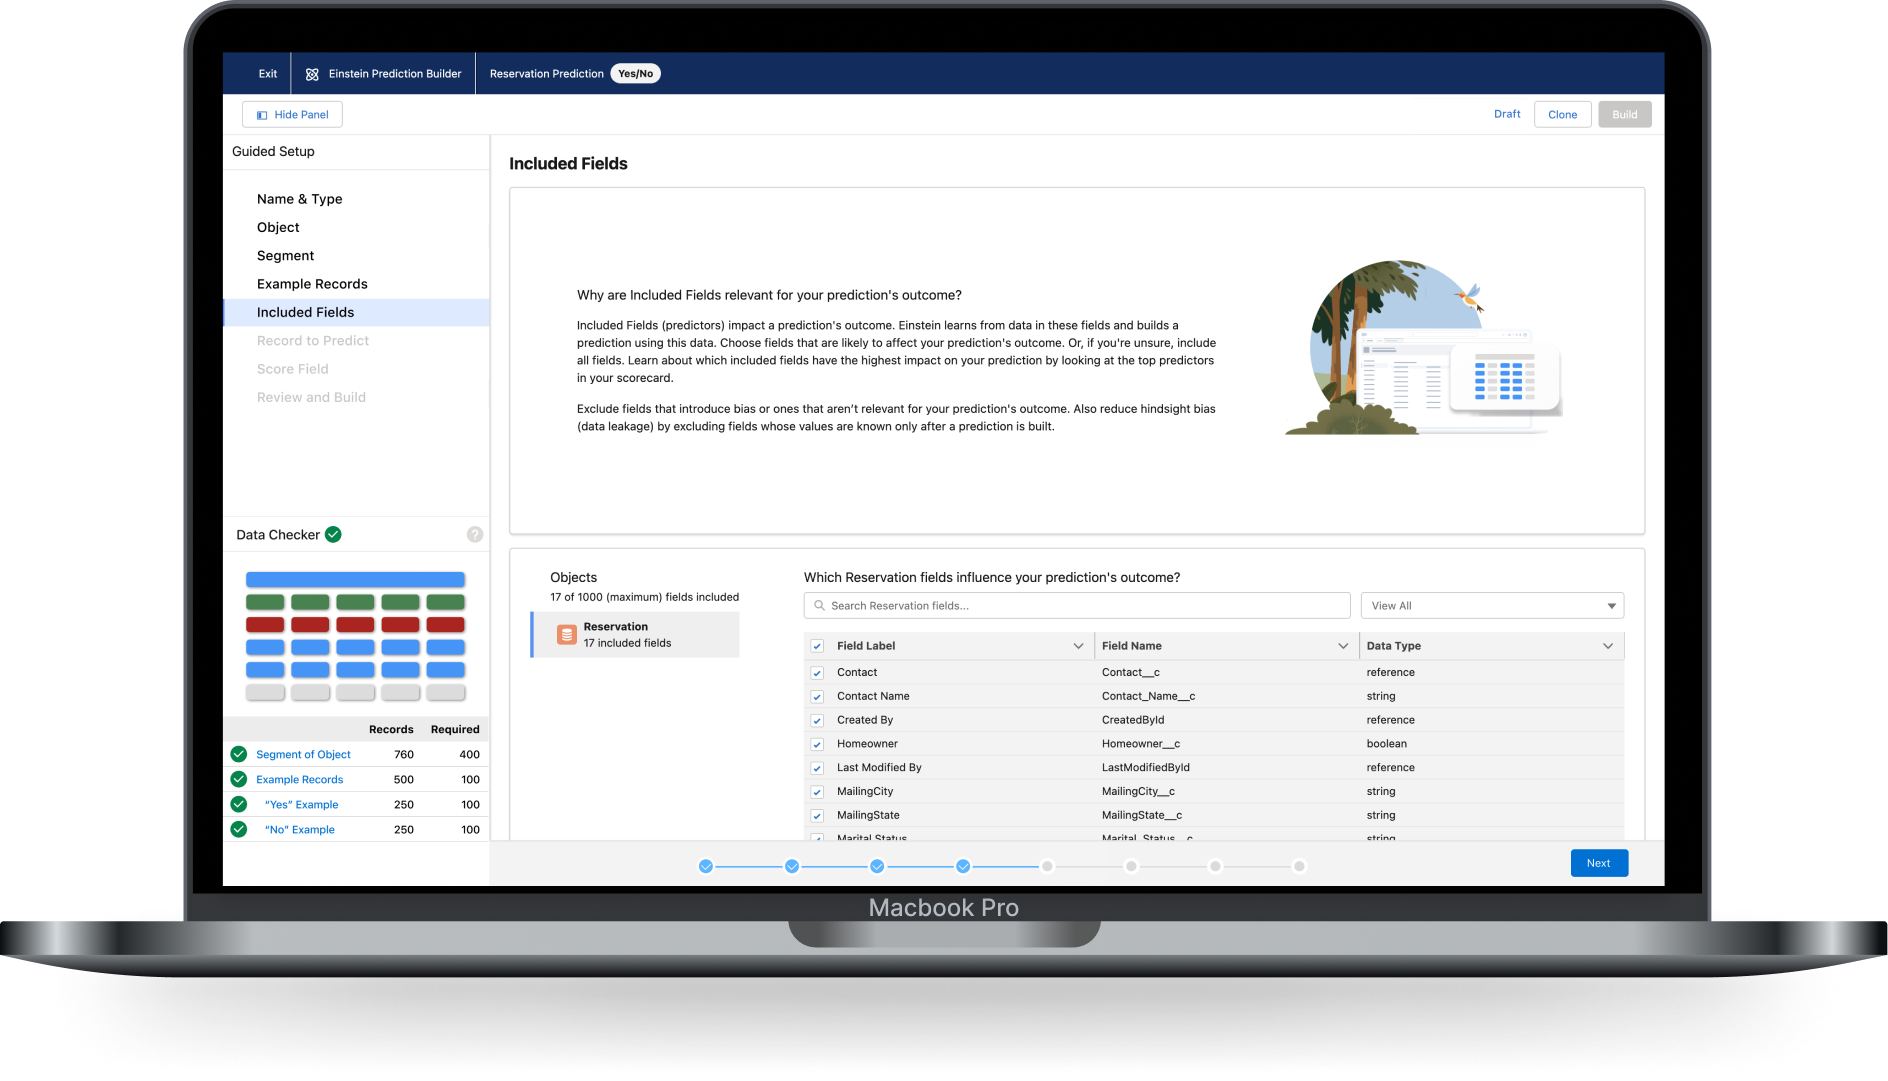Click the MailingCity__c field name cell

[x=1138, y=792]
